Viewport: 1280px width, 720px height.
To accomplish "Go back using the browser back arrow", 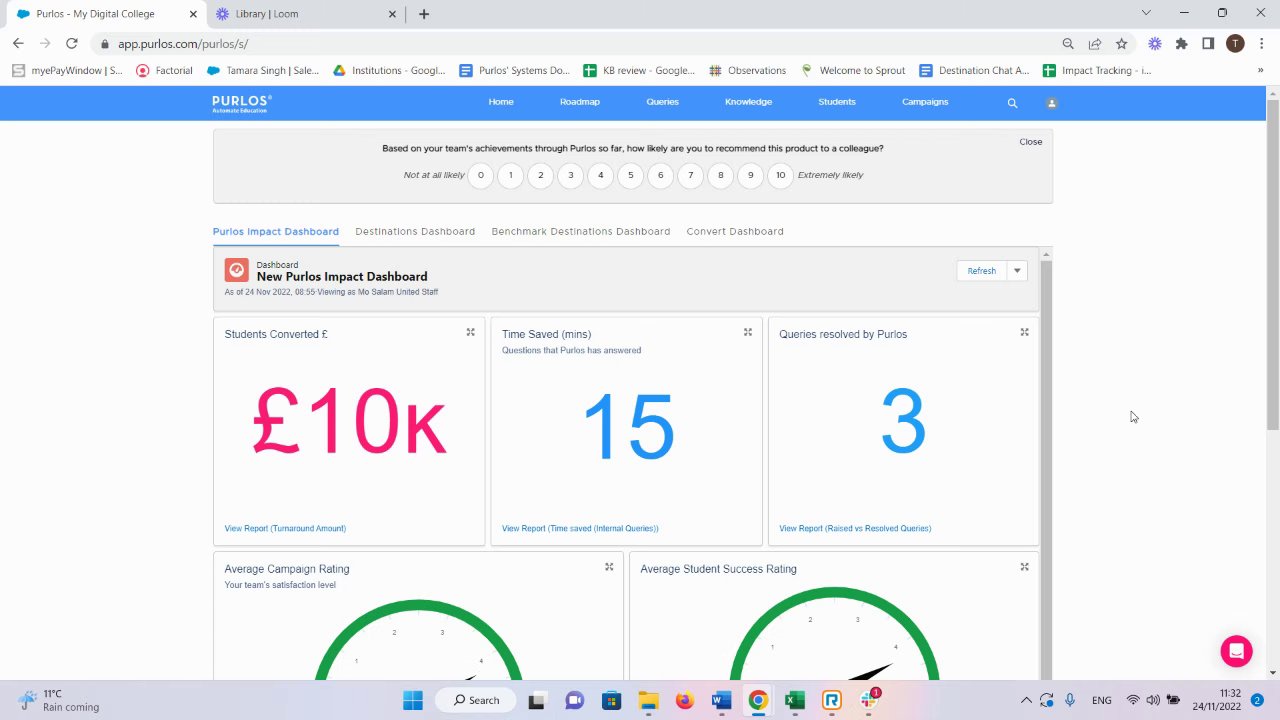I will (18, 44).
